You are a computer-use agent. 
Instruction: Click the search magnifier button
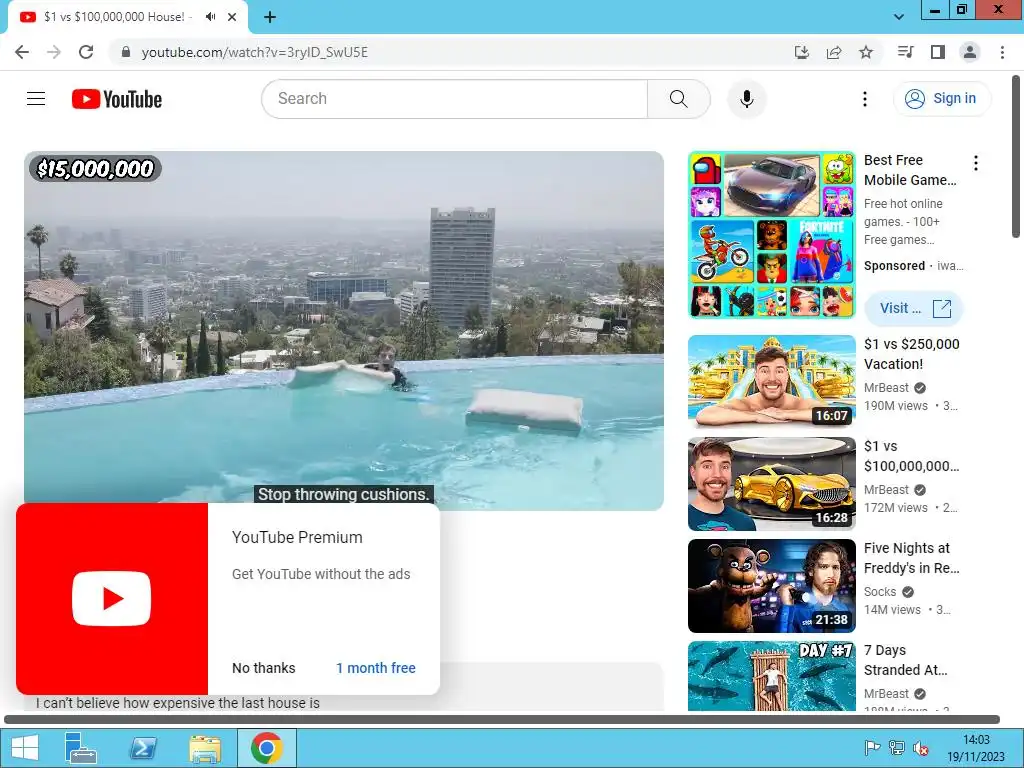pos(679,99)
